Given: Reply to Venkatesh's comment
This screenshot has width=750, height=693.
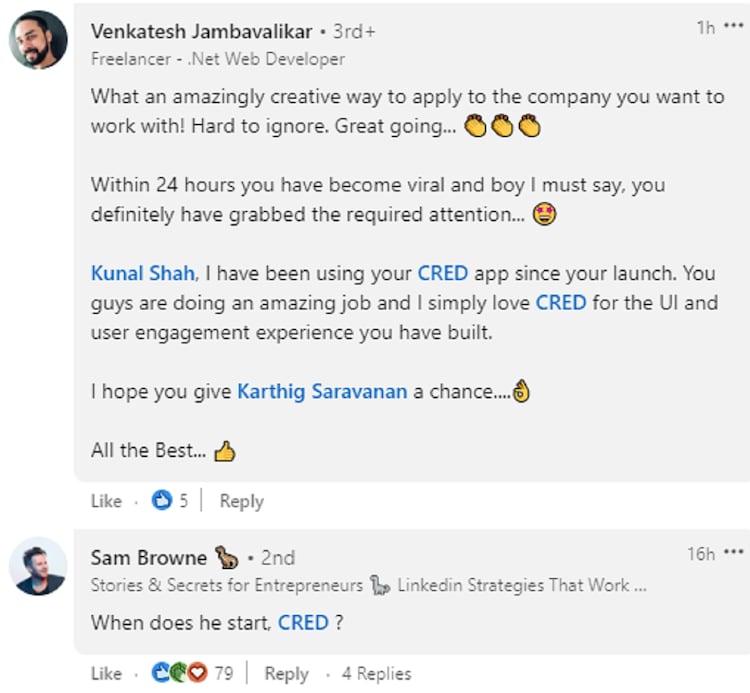Looking at the screenshot, I should tap(241, 501).
